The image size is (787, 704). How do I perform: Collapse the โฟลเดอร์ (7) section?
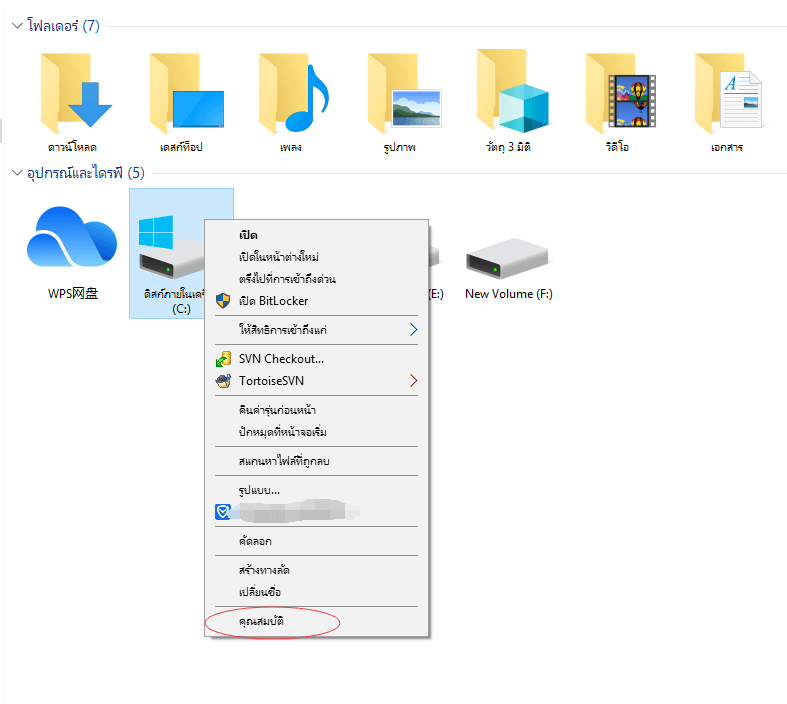(16, 26)
